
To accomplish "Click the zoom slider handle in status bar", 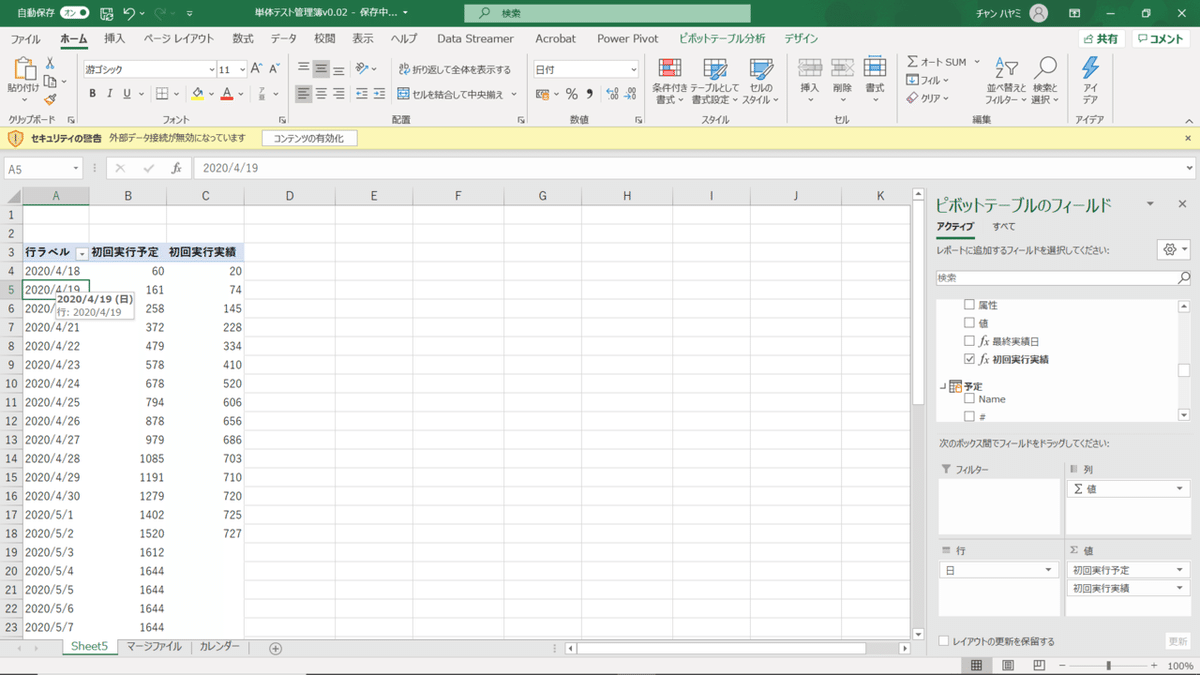I will click(1108, 665).
